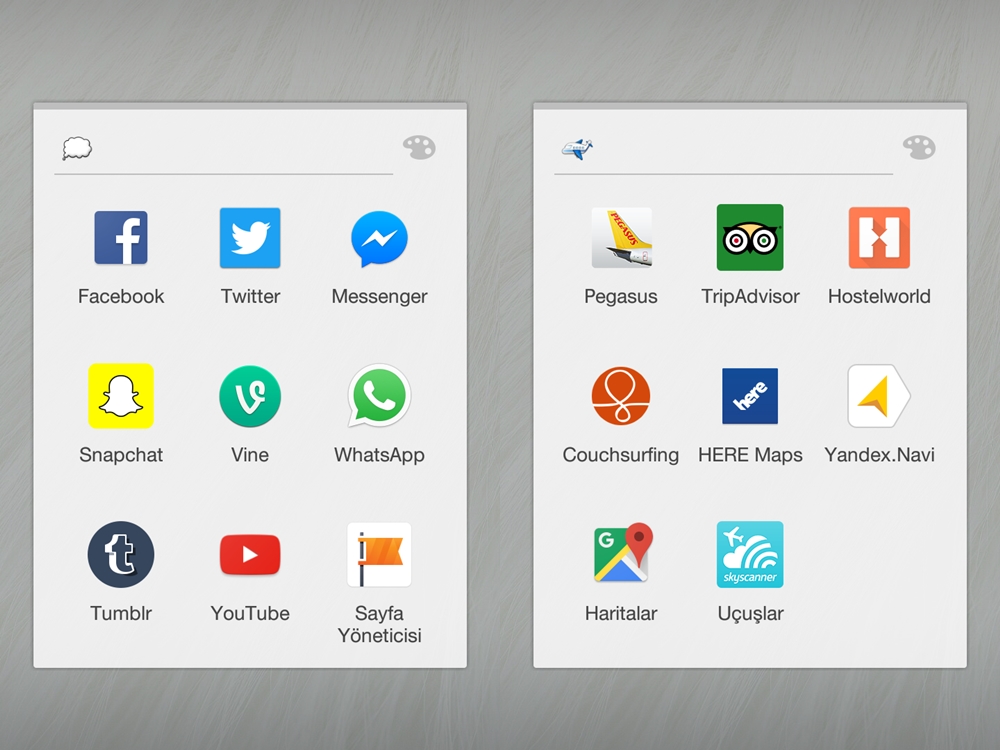Launch the red YouTube icon

[x=250, y=555]
